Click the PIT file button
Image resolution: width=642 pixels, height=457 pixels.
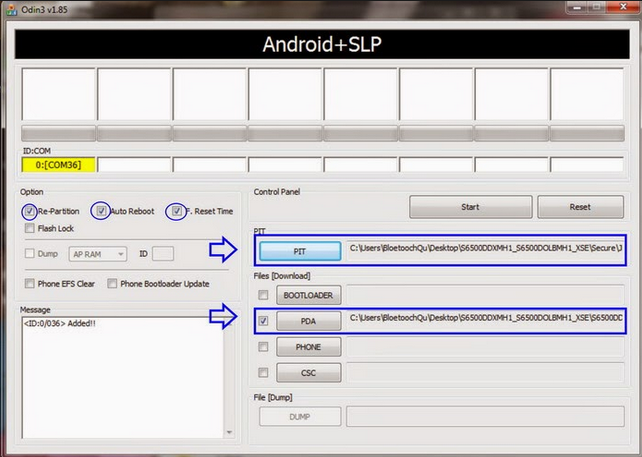point(300,251)
